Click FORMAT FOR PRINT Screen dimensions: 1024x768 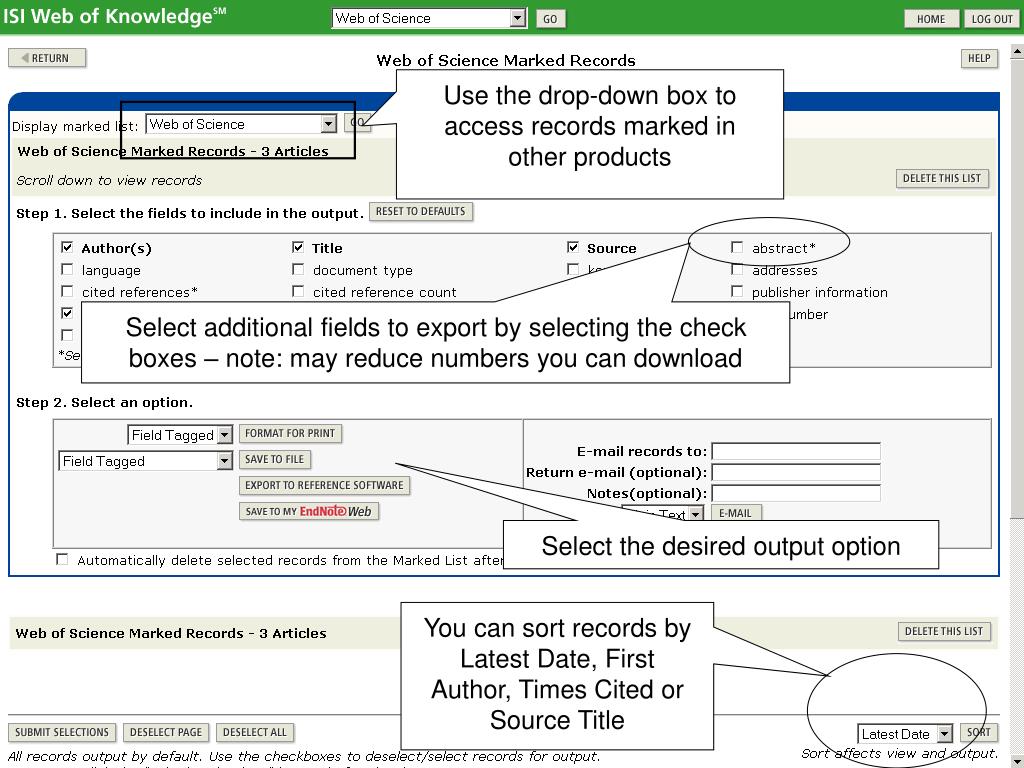[x=290, y=434]
